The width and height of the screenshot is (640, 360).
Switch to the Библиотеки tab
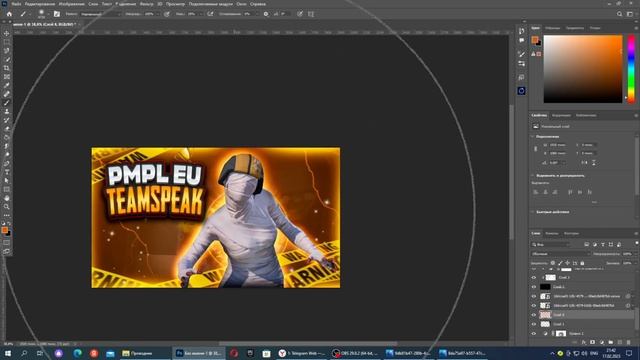586,116
